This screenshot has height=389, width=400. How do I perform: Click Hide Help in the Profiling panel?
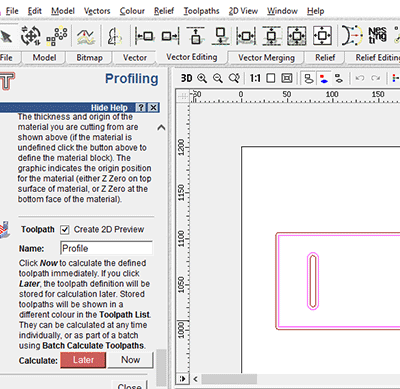click(109, 108)
